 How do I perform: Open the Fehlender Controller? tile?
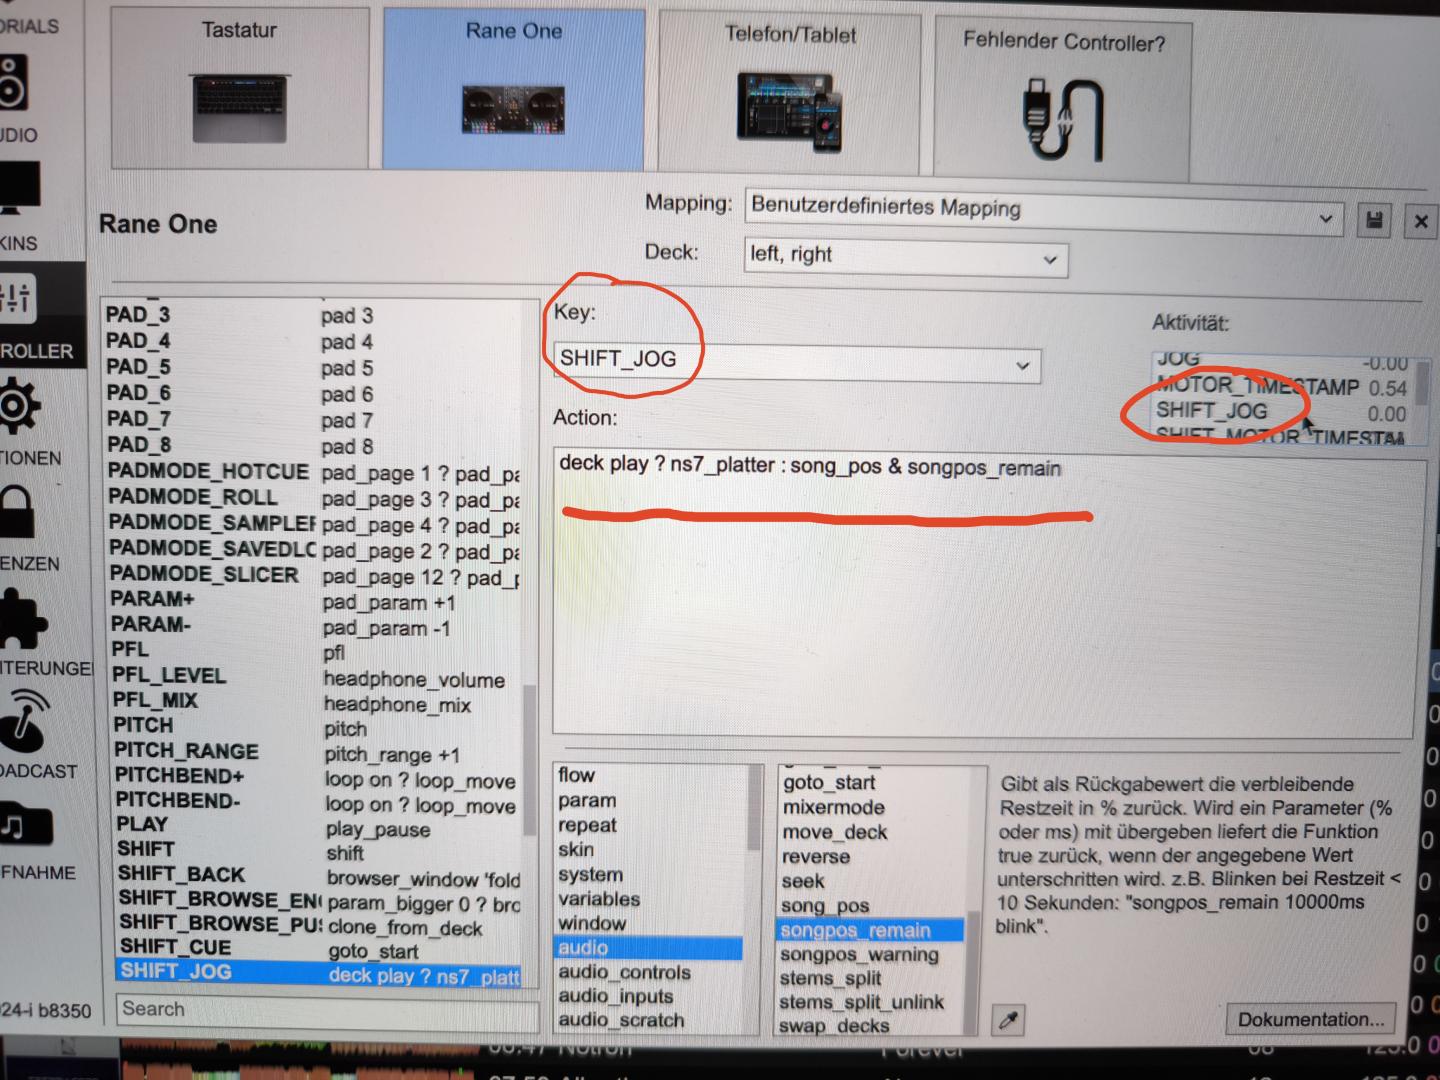1062,98
